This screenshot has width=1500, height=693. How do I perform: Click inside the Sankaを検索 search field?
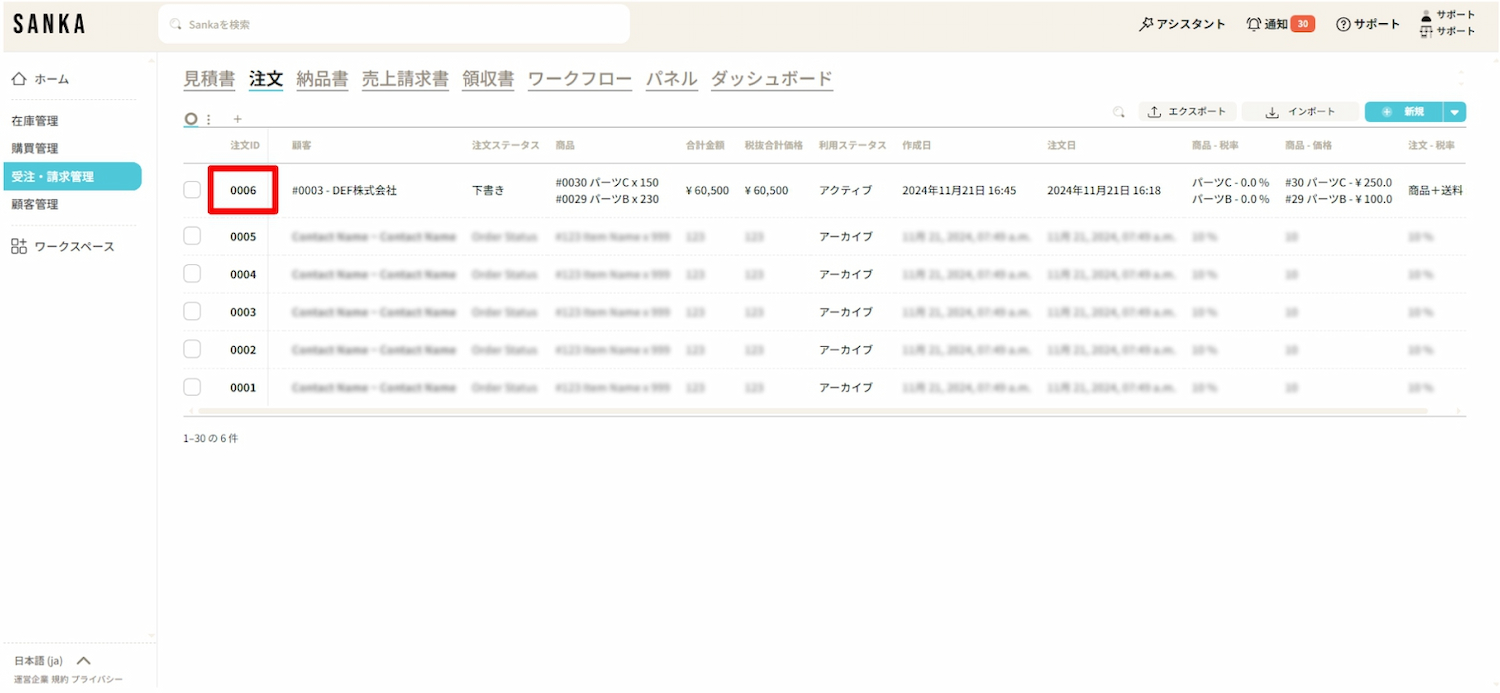pyautogui.click(x=394, y=24)
